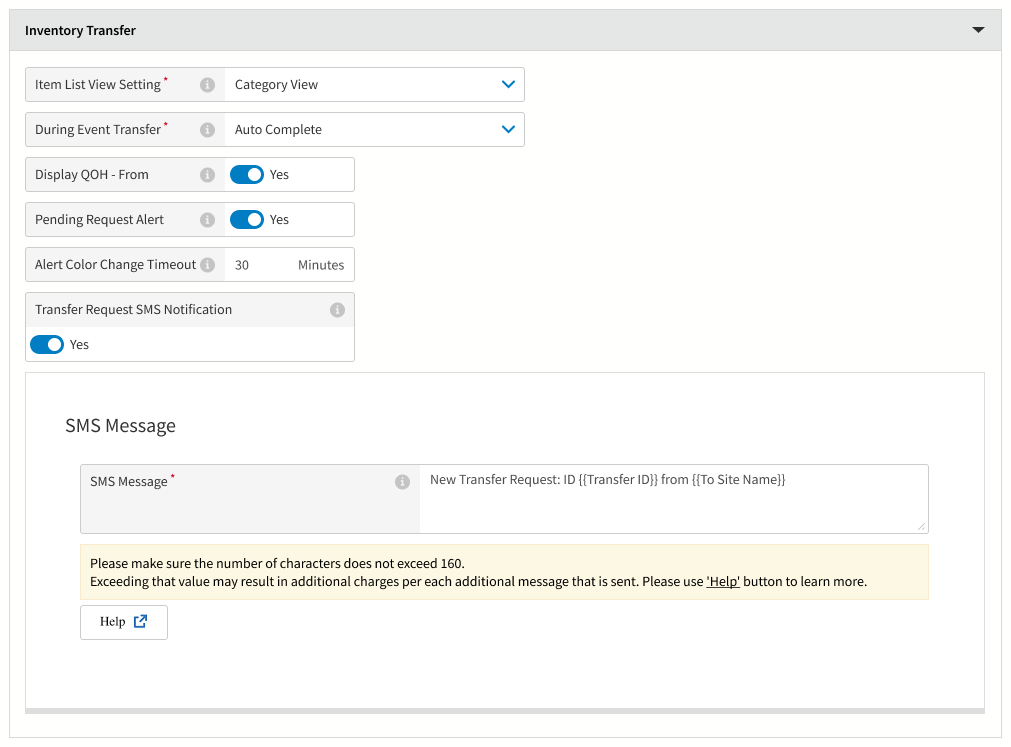Image resolution: width=1011 pixels, height=747 pixels.
Task: Open info for Transfer Request SMS Notification
Action: pos(337,310)
